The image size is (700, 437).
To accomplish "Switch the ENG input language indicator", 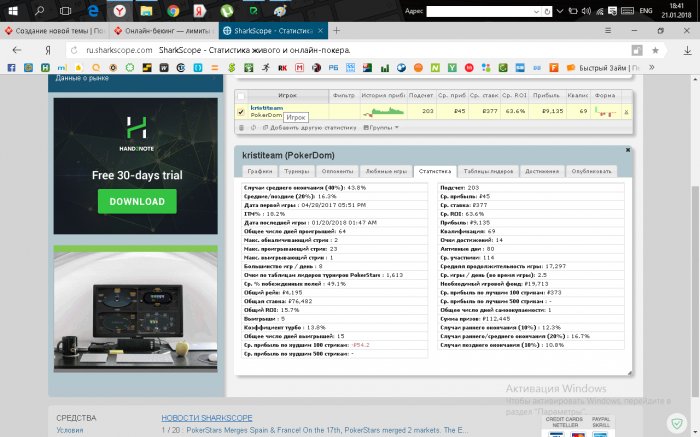I will coord(646,11).
